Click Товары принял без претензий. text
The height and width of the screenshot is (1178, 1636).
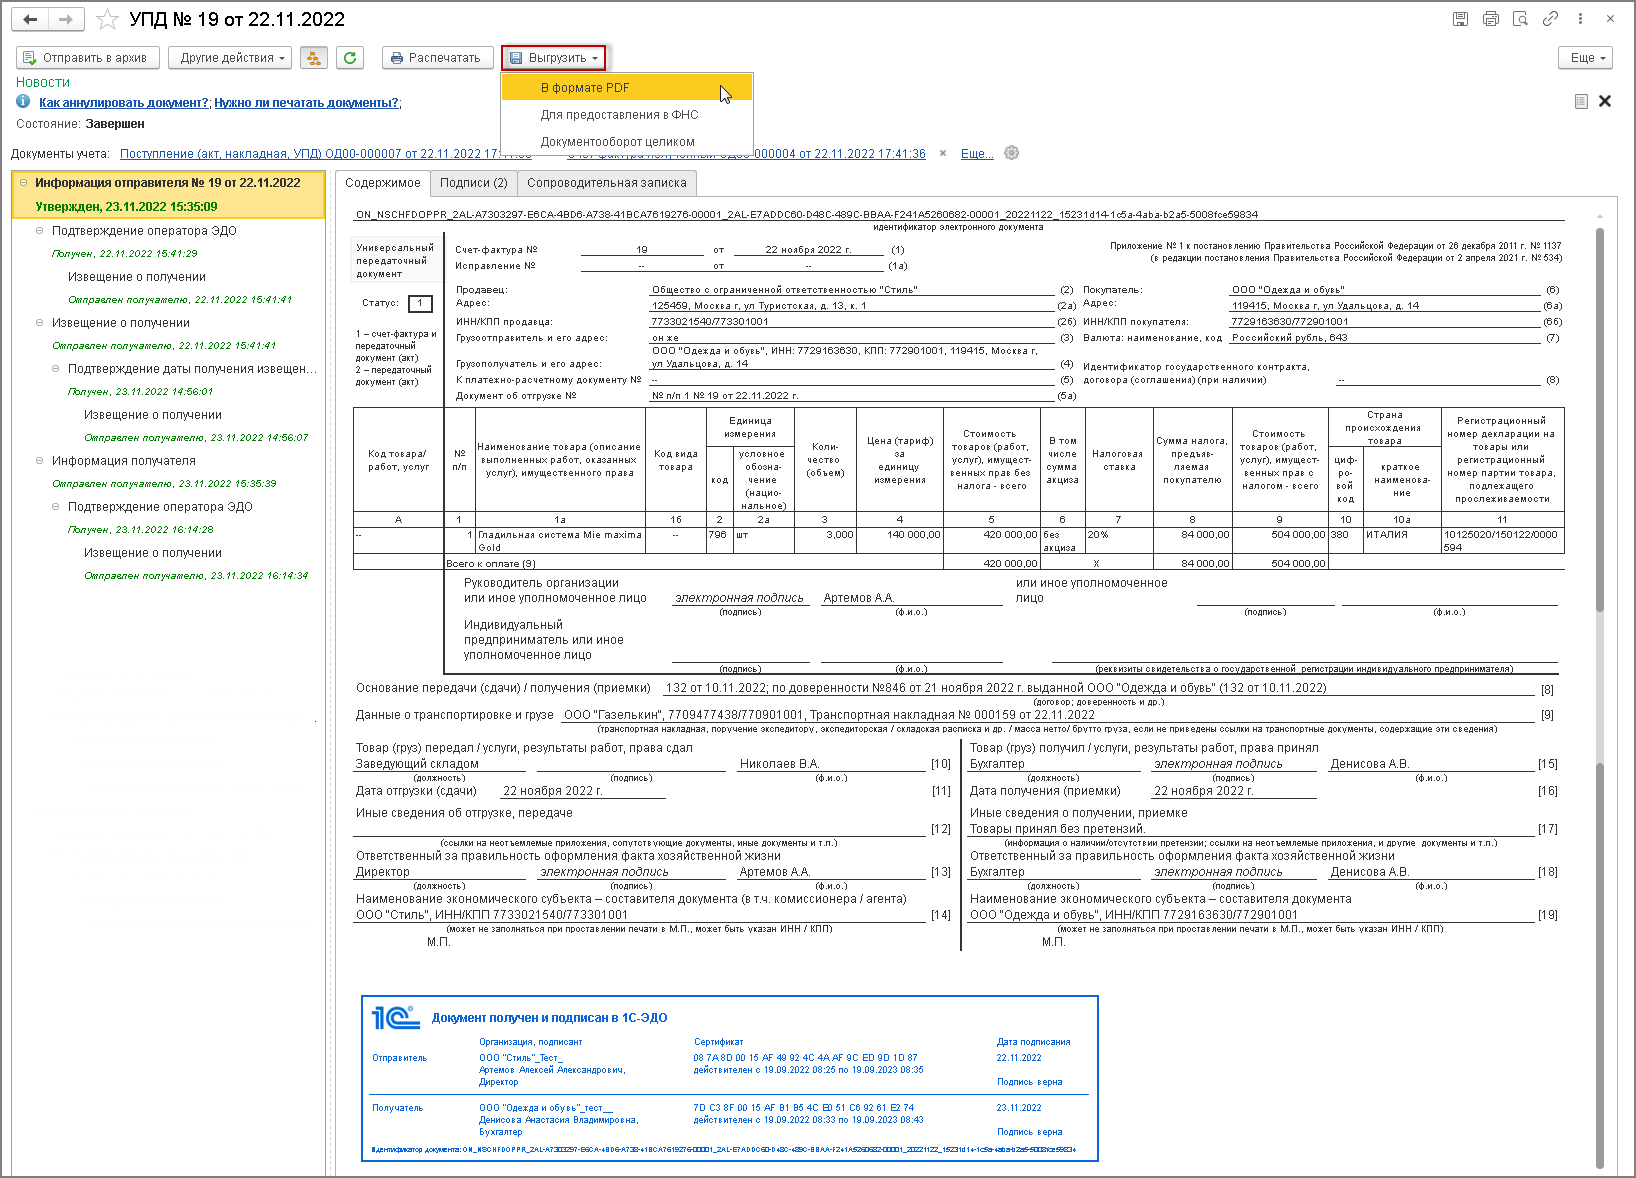tap(1057, 829)
